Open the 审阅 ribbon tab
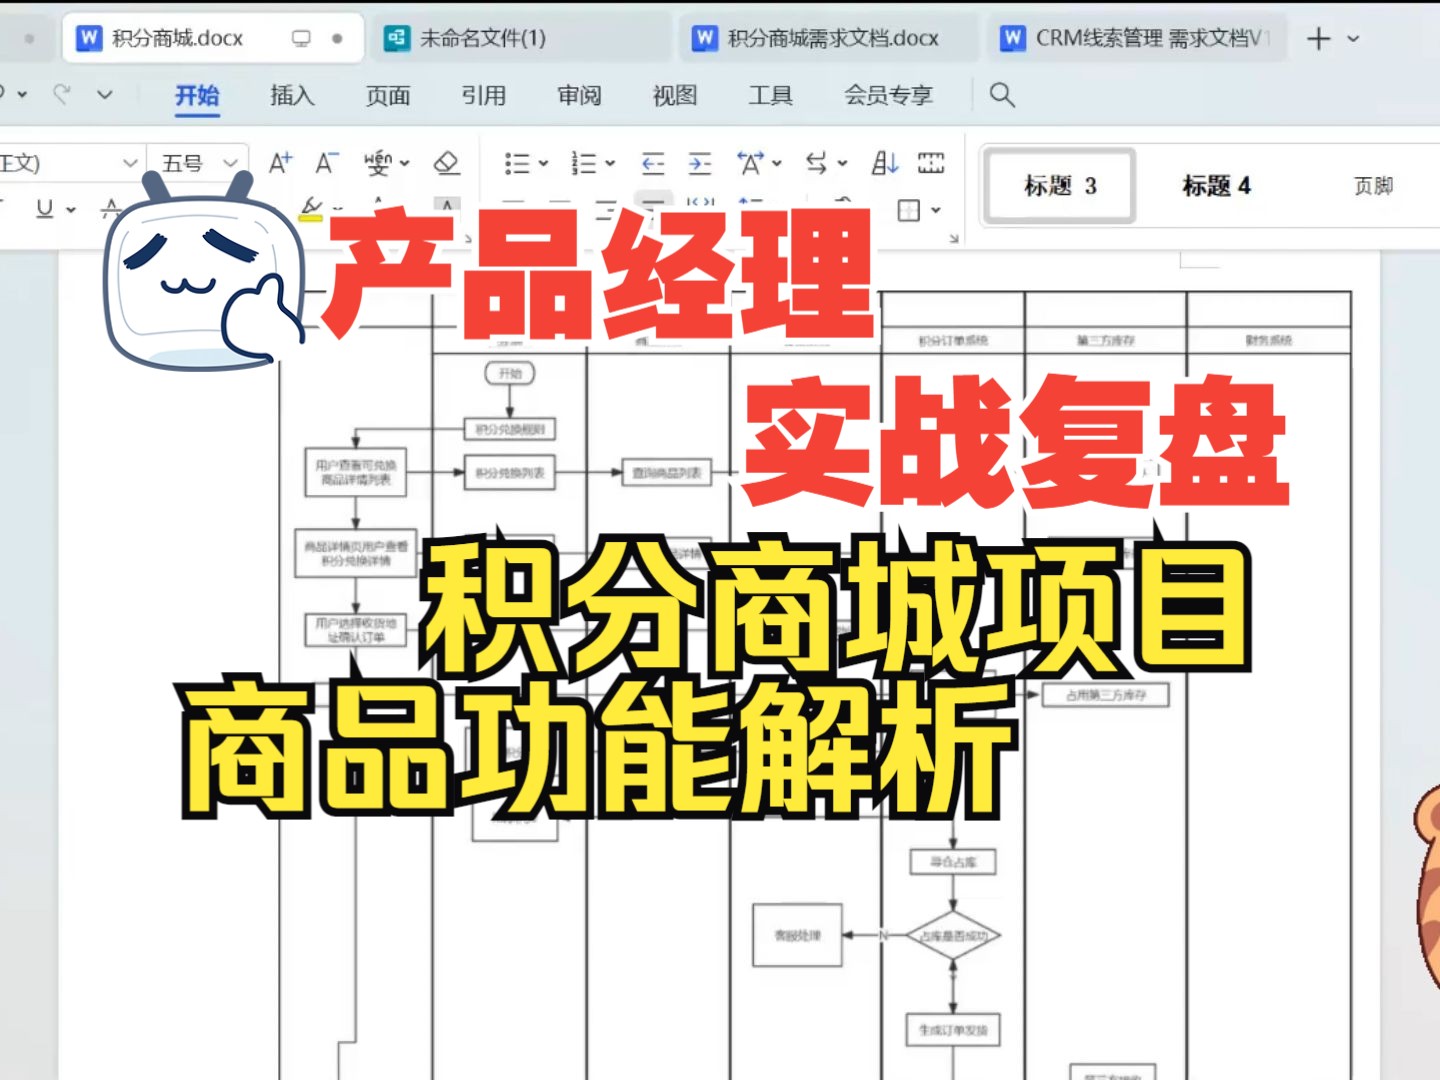Image resolution: width=1440 pixels, height=1080 pixels. [579, 95]
